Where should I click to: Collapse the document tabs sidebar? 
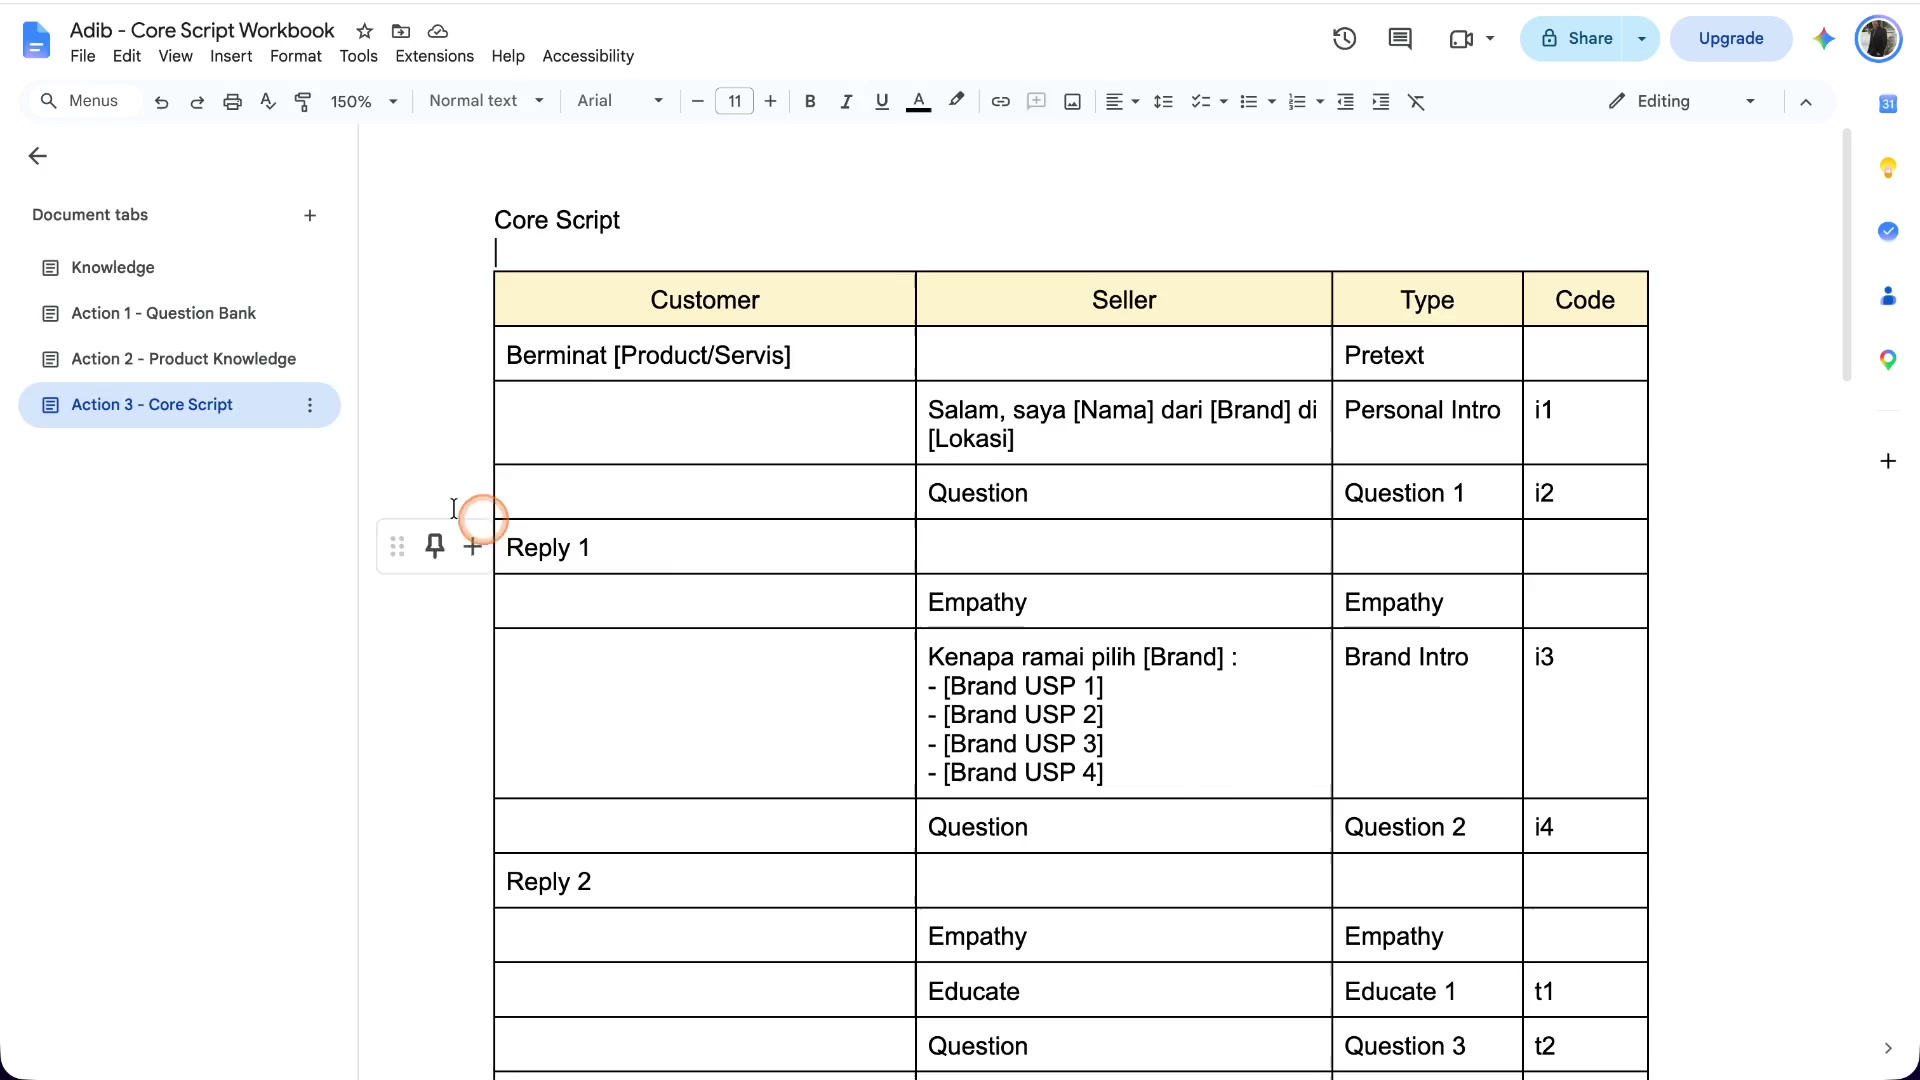(38, 155)
